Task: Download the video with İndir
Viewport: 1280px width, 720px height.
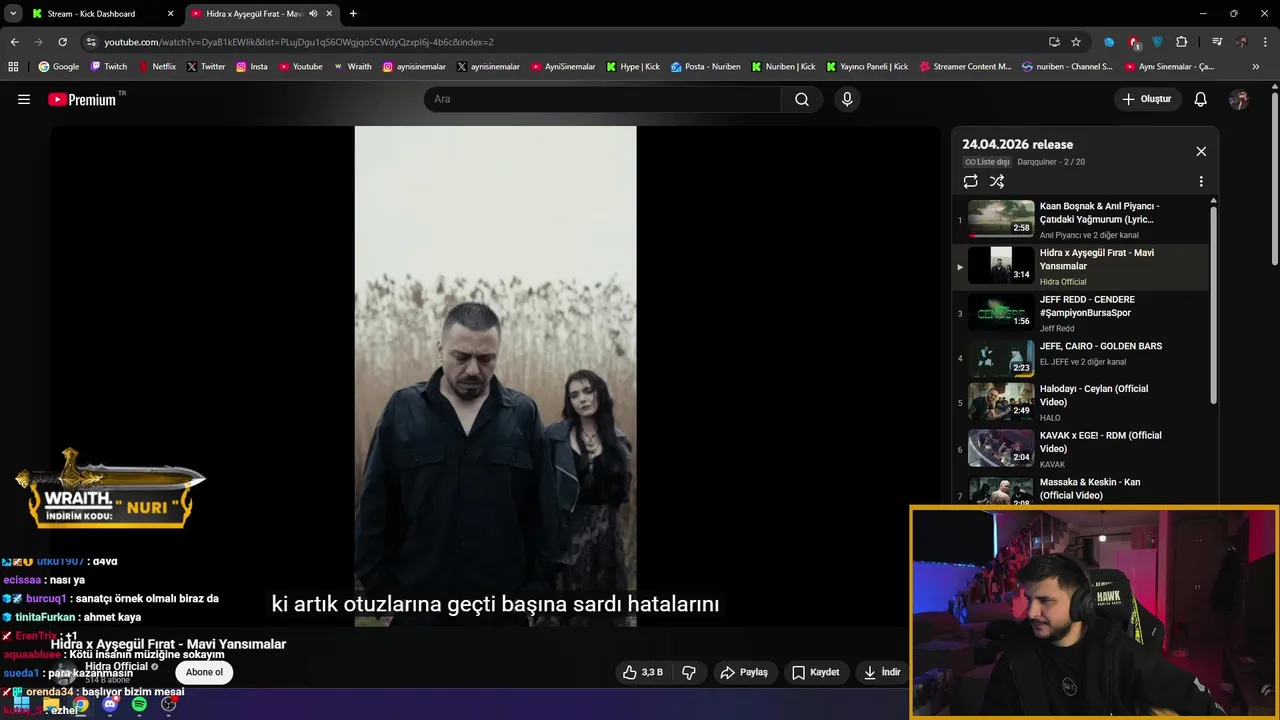Action: point(883,672)
